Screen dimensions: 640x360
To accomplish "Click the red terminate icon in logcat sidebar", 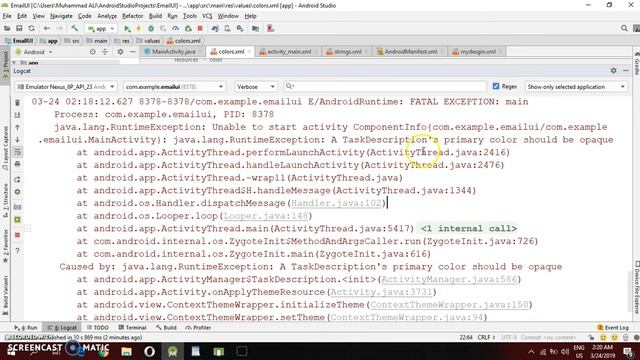I will tap(18, 235).
